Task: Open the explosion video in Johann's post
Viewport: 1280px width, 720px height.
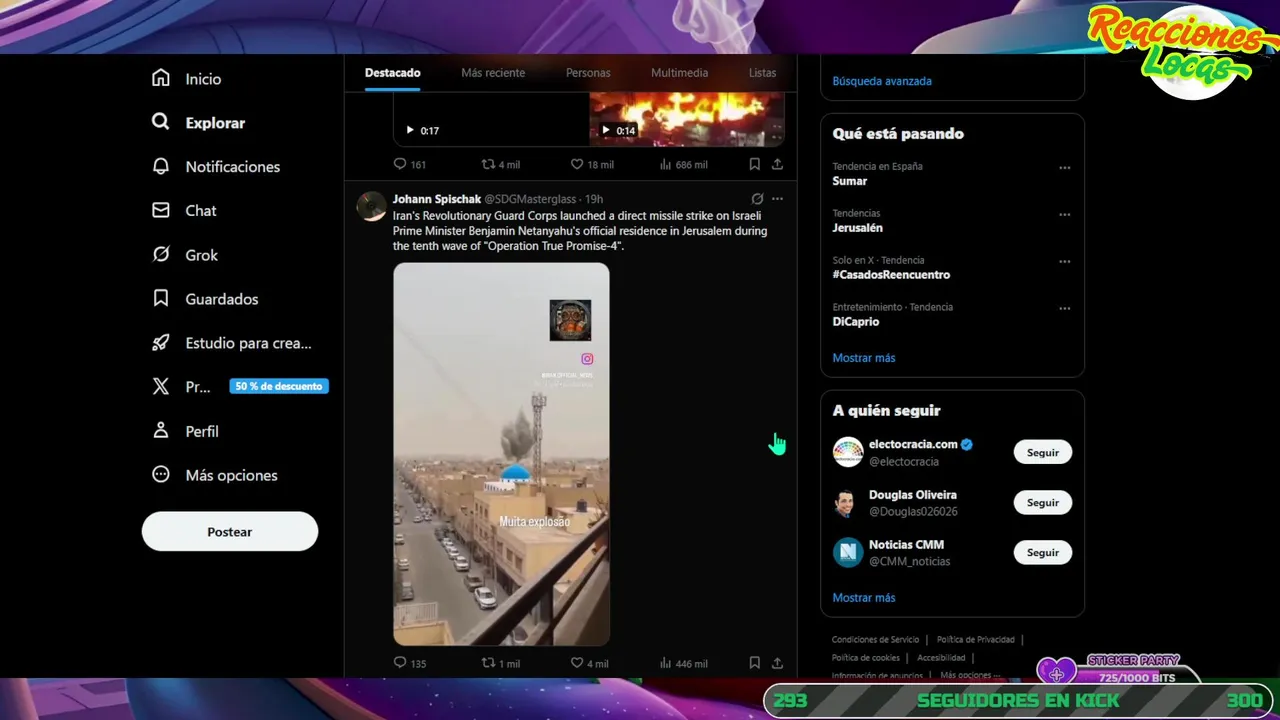Action: tap(501, 454)
